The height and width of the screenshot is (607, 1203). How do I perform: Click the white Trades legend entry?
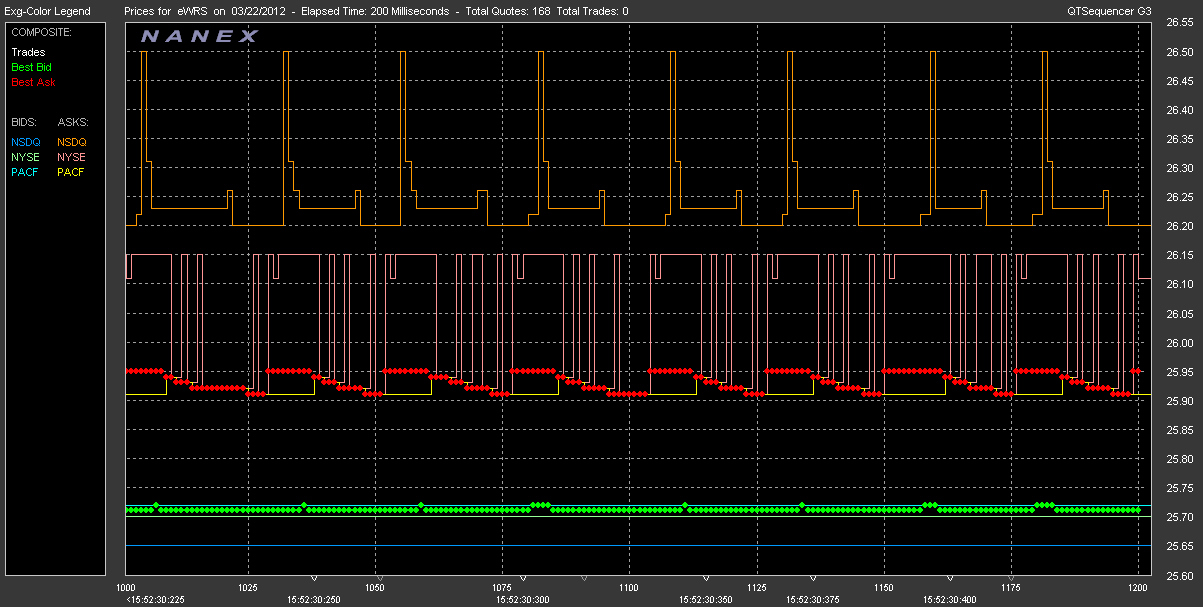[28, 52]
